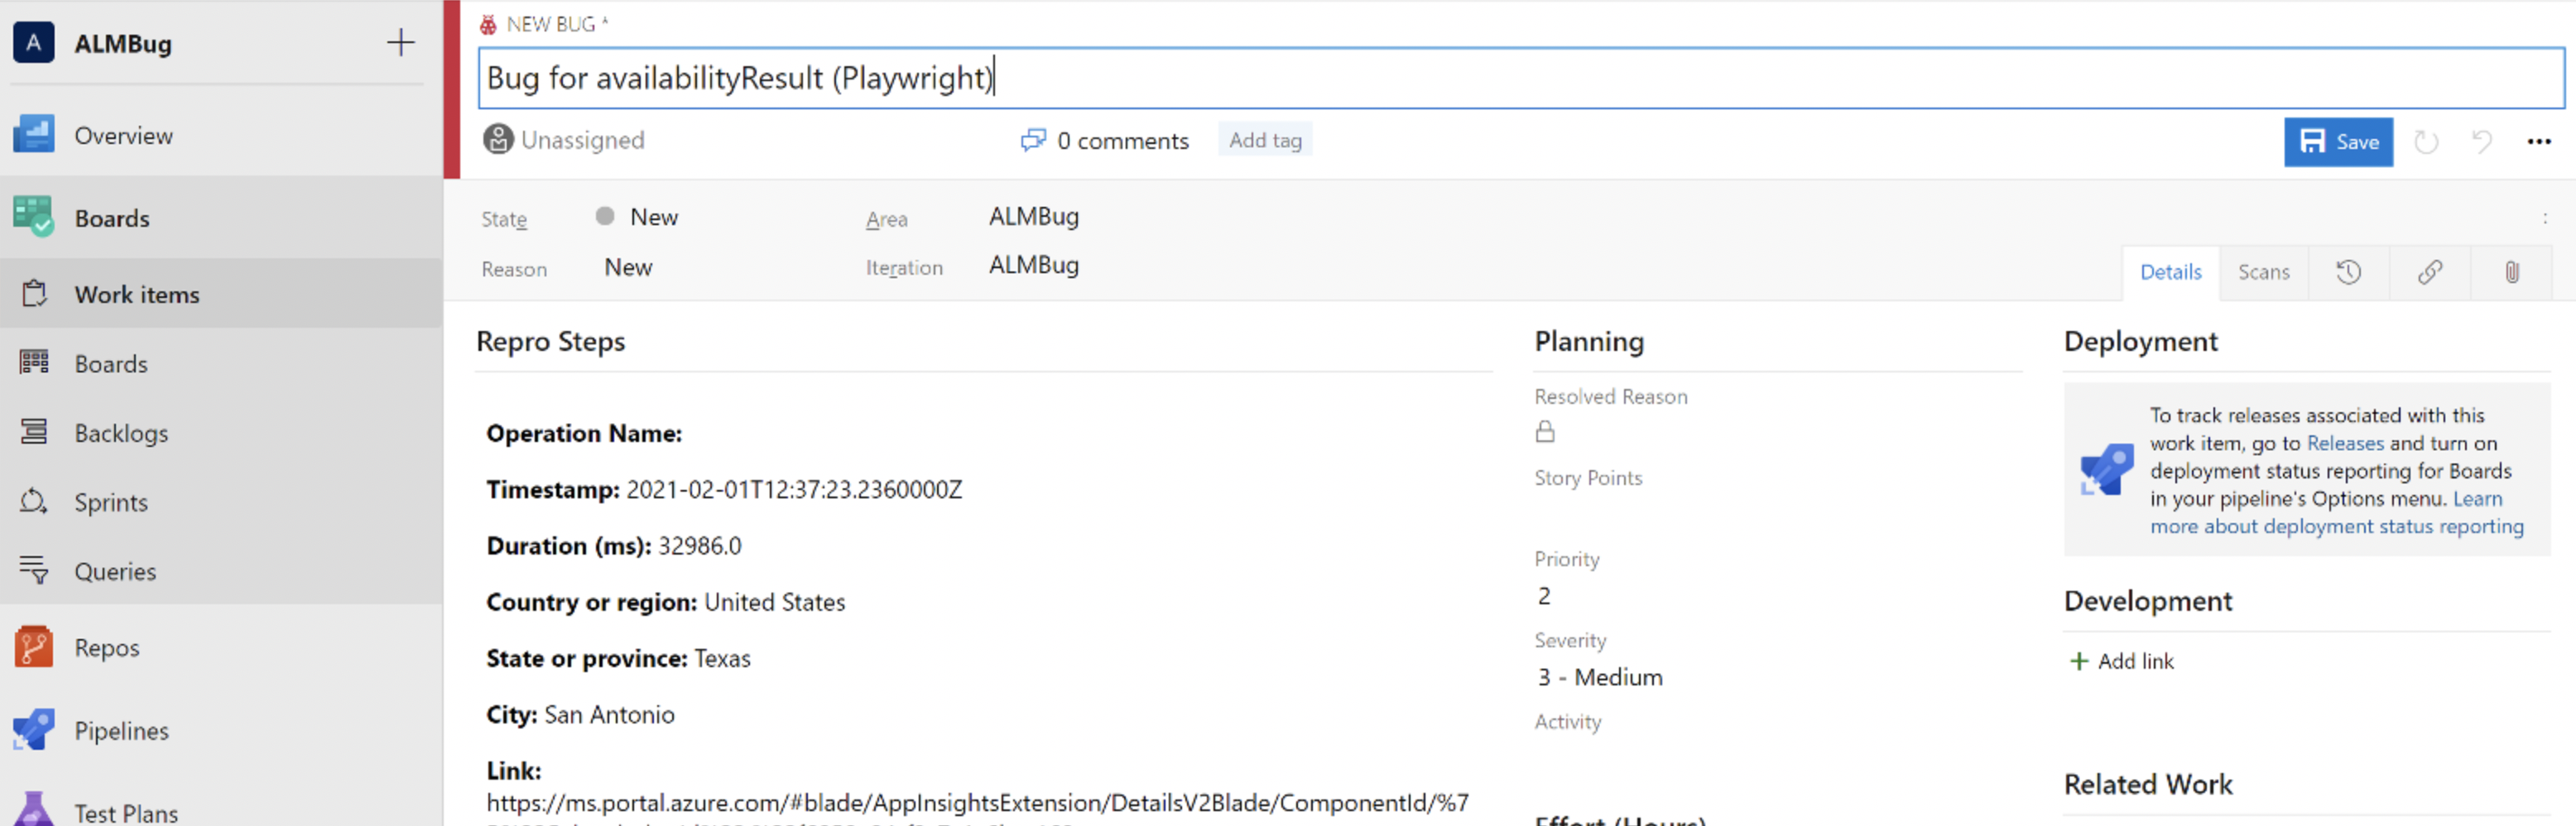The width and height of the screenshot is (2576, 826).
Task: Click the gray State circle indicator
Action: (605, 216)
